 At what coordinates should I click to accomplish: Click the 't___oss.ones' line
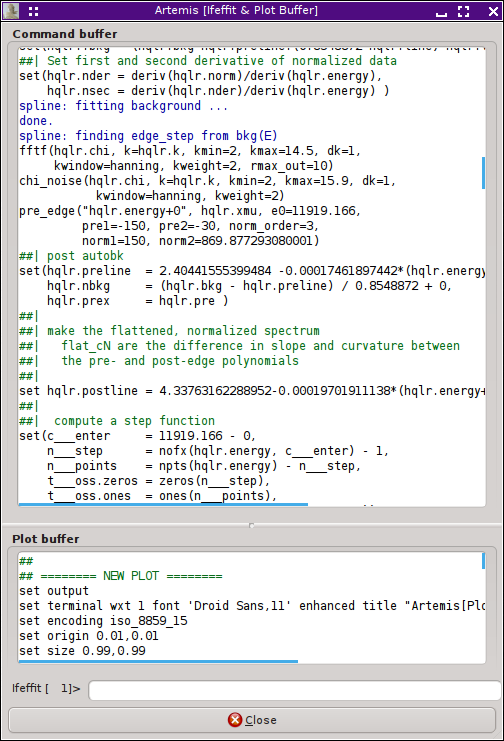pos(162,496)
